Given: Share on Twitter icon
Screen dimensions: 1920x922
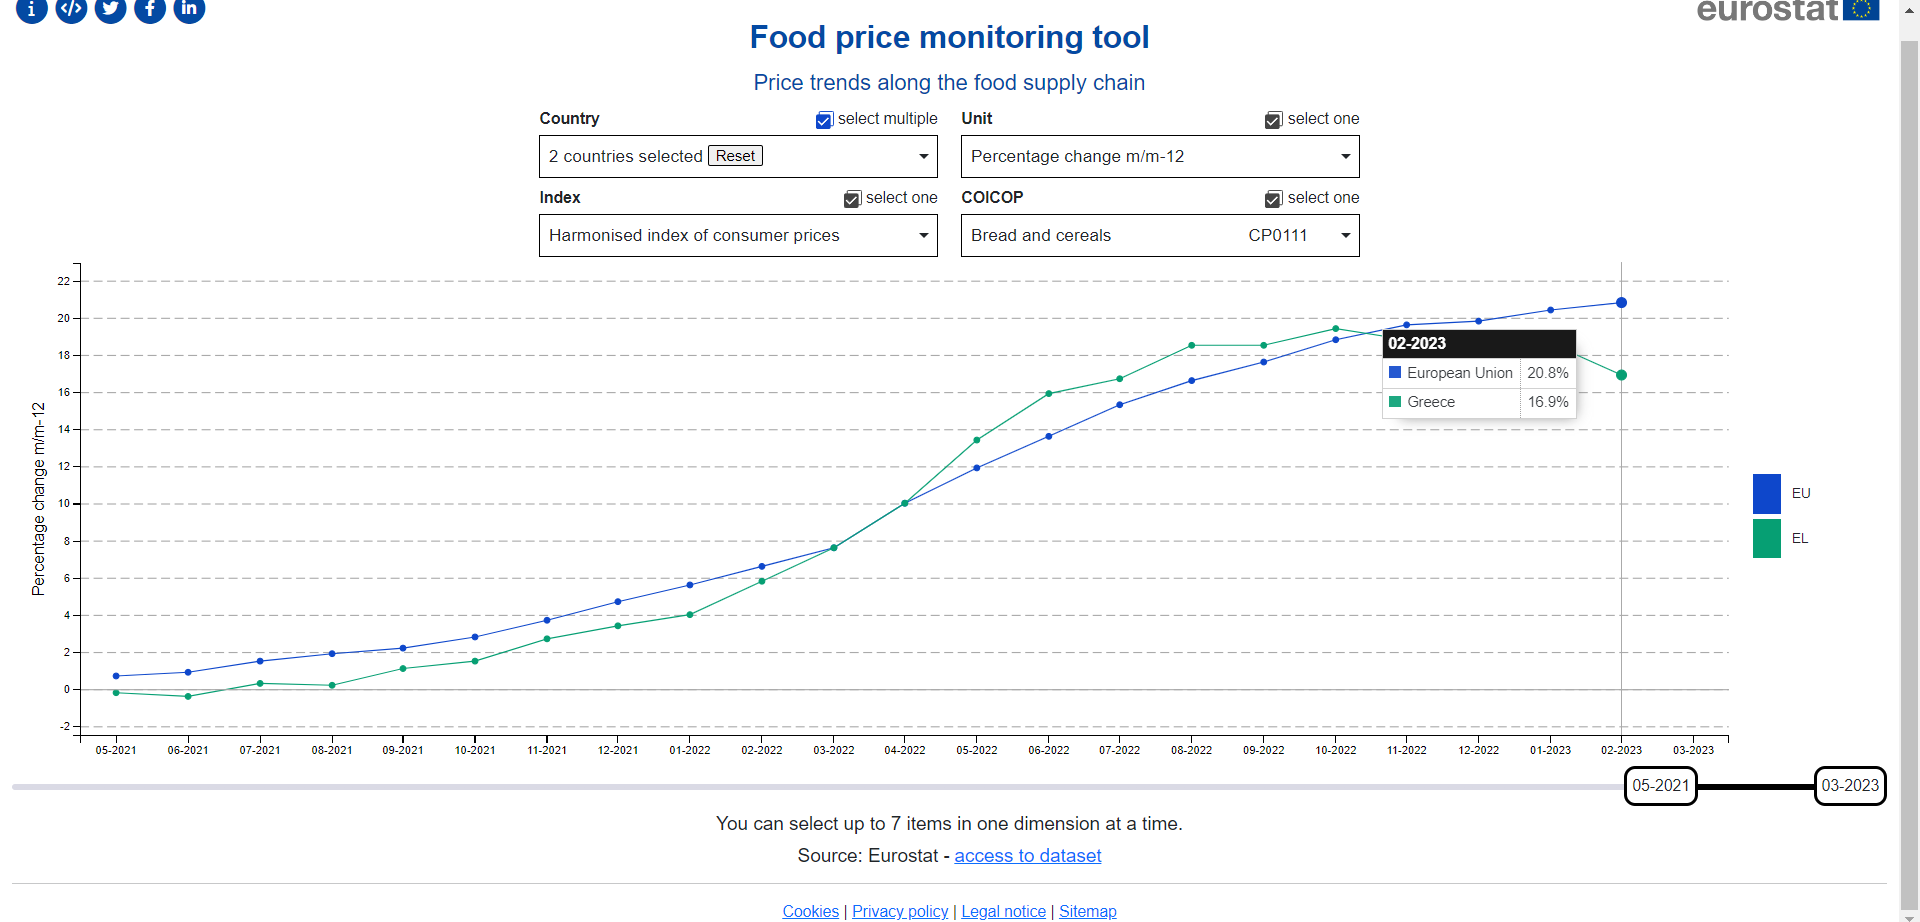Looking at the screenshot, I should tap(110, 9).
